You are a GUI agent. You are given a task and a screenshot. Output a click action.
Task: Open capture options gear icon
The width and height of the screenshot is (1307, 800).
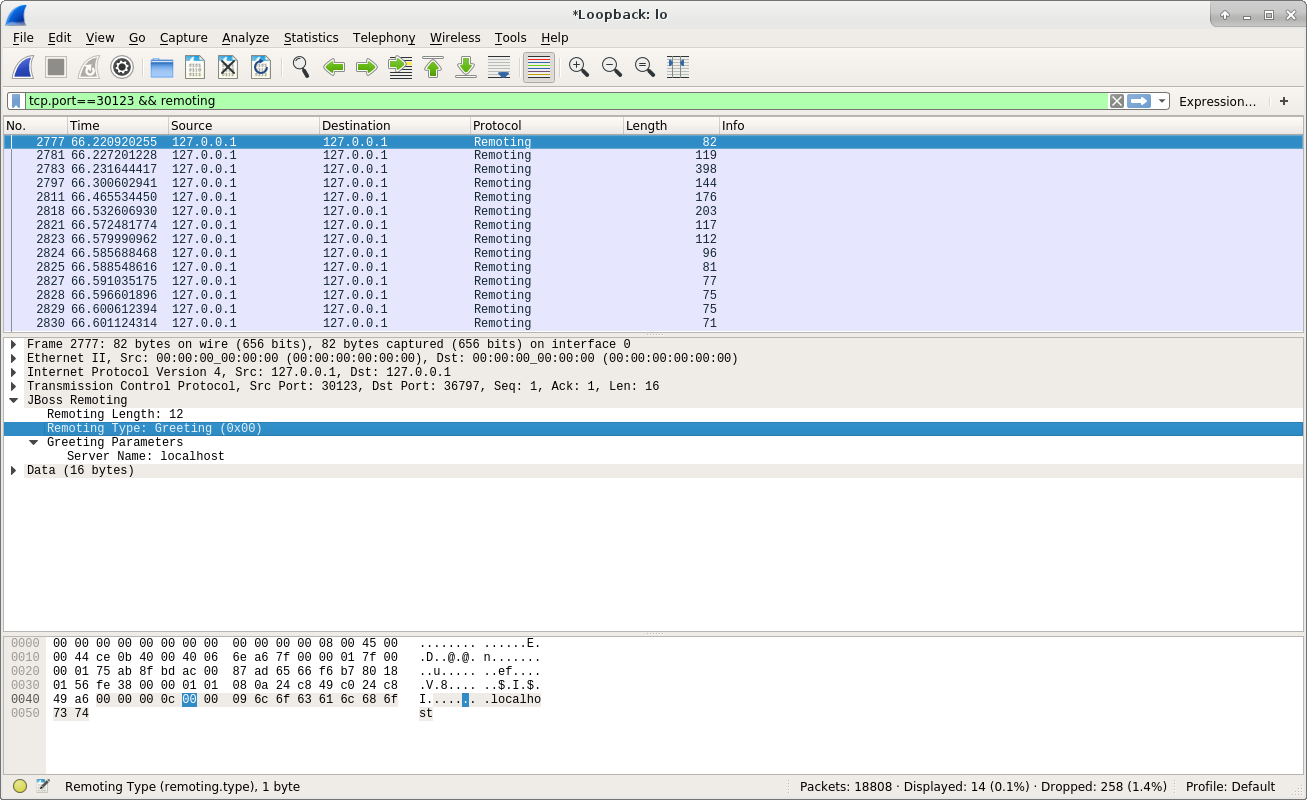point(122,67)
